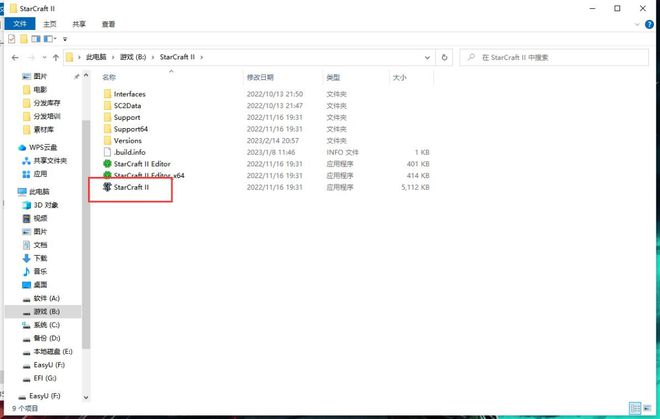Image resolution: width=660 pixels, height=419 pixels.
Task: Refresh the current folder view
Action: point(444,57)
